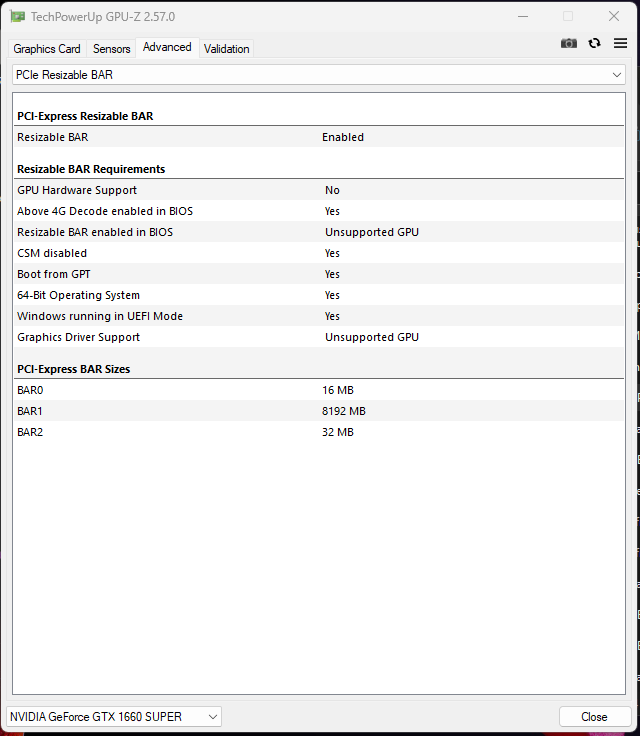Open the hamburger menu icon
The image size is (640, 736).
[620, 43]
